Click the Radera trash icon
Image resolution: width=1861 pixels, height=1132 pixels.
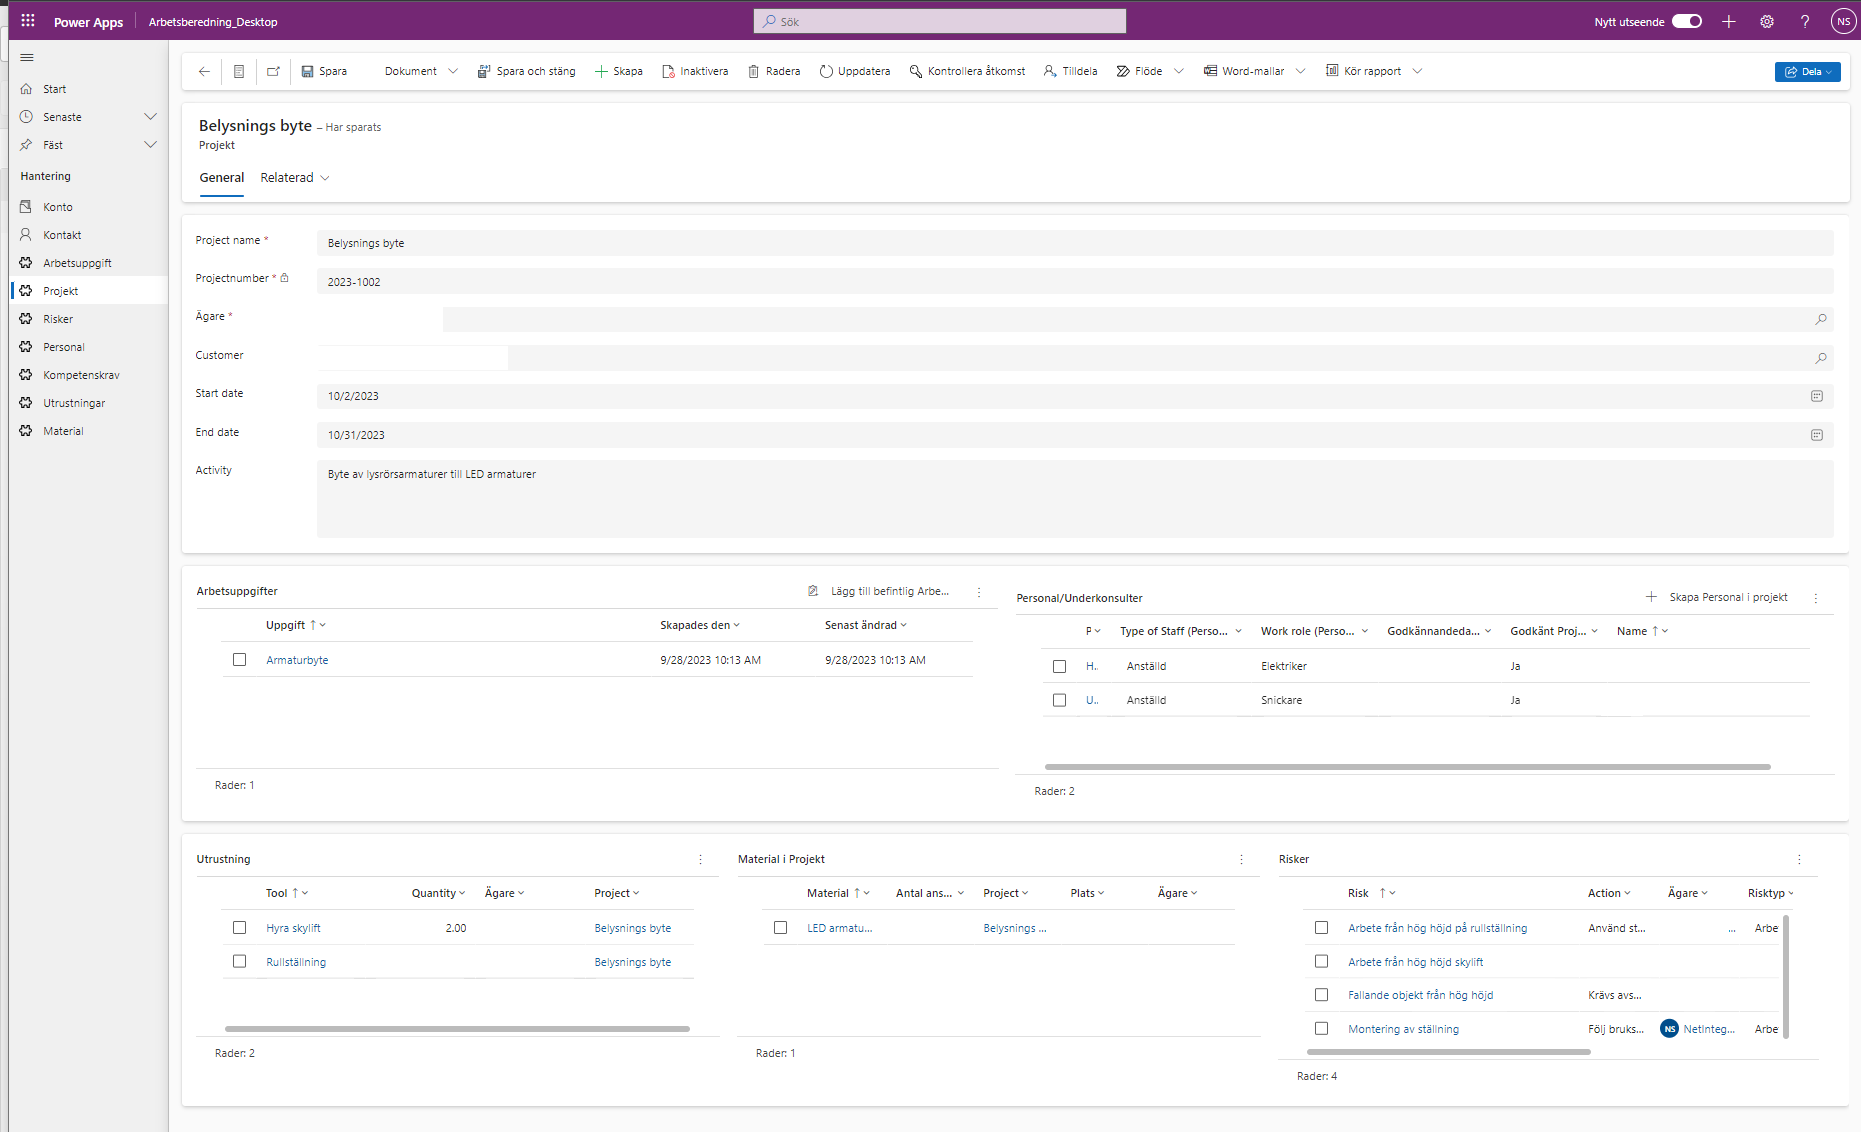point(754,71)
